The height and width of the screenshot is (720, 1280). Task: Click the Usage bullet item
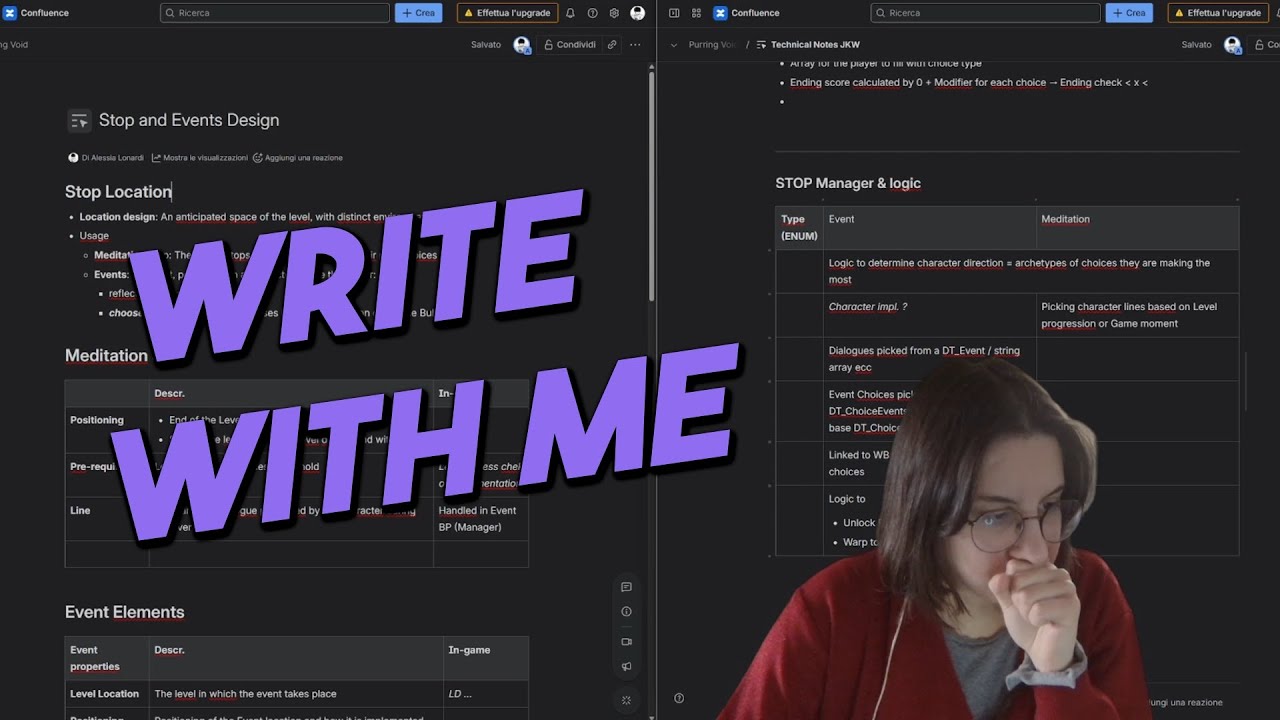94,236
